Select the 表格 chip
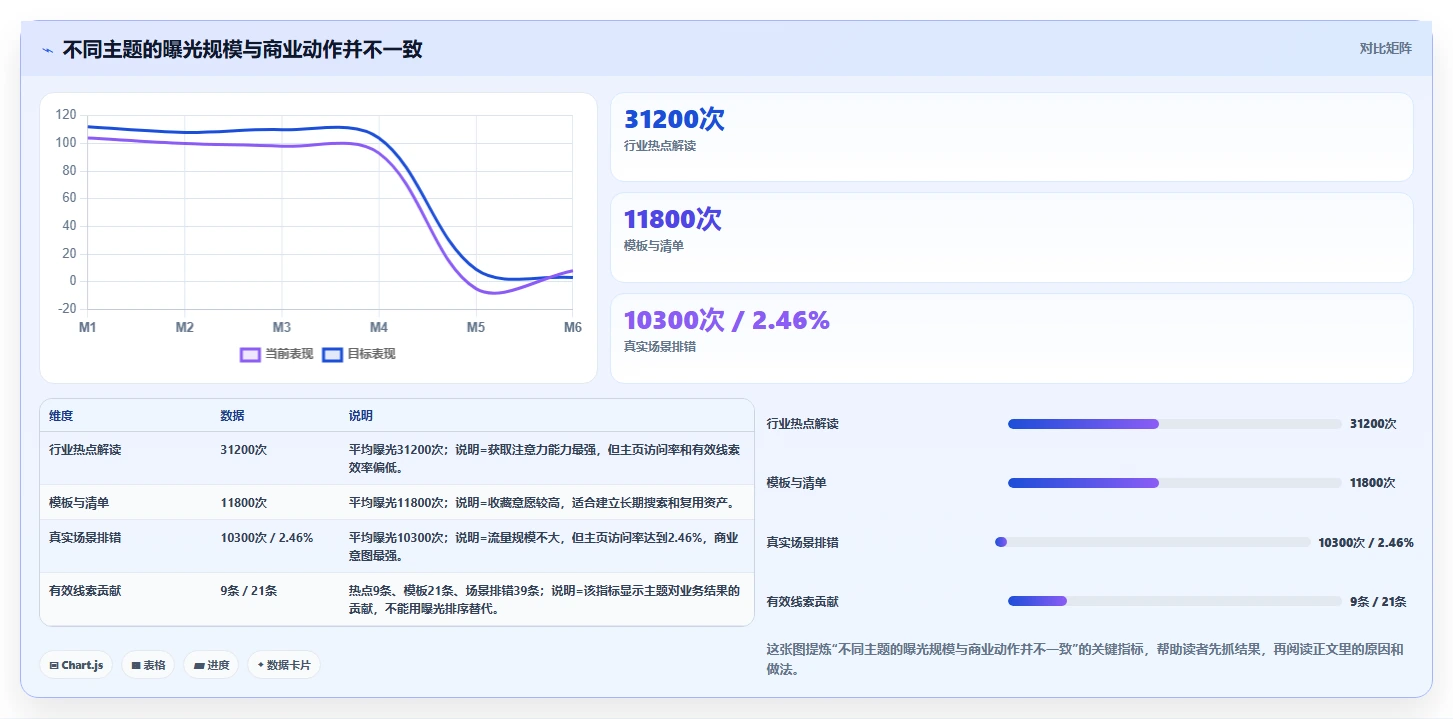The image size is (1453, 719). point(148,665)
